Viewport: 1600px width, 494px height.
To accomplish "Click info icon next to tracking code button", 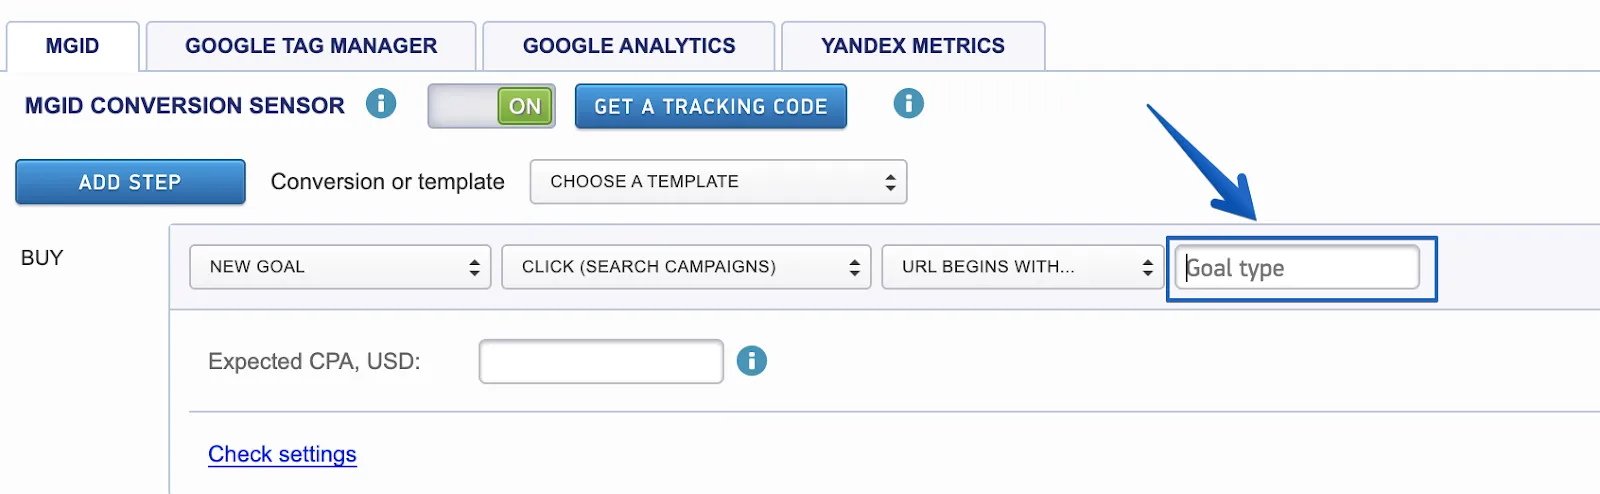I will click(908, 103).
